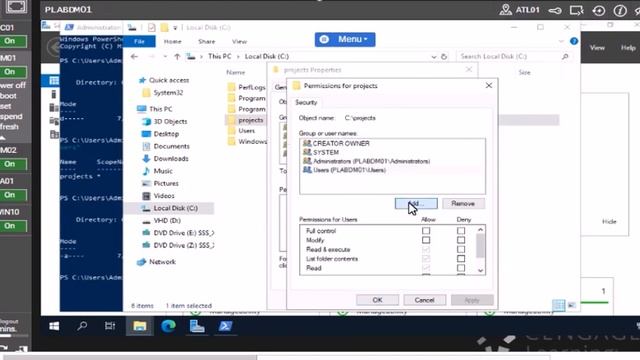Click the ATL01 location icon in lab bar
The width and height of the screenshot is (640, 360).
(505, 9)
